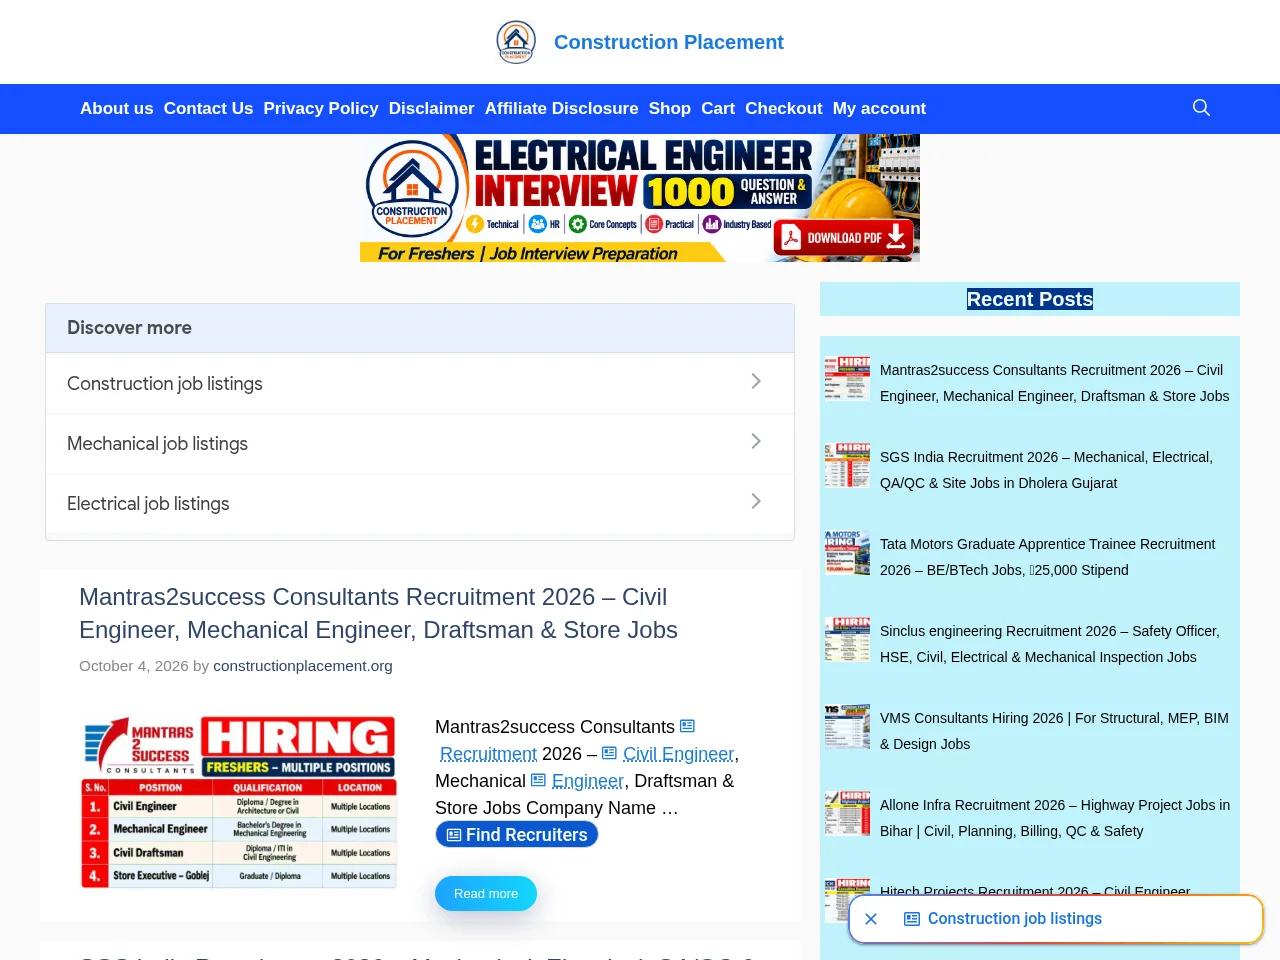1280x960 pixels.
Task: Open the About us menu item
Action: point(117,108)
